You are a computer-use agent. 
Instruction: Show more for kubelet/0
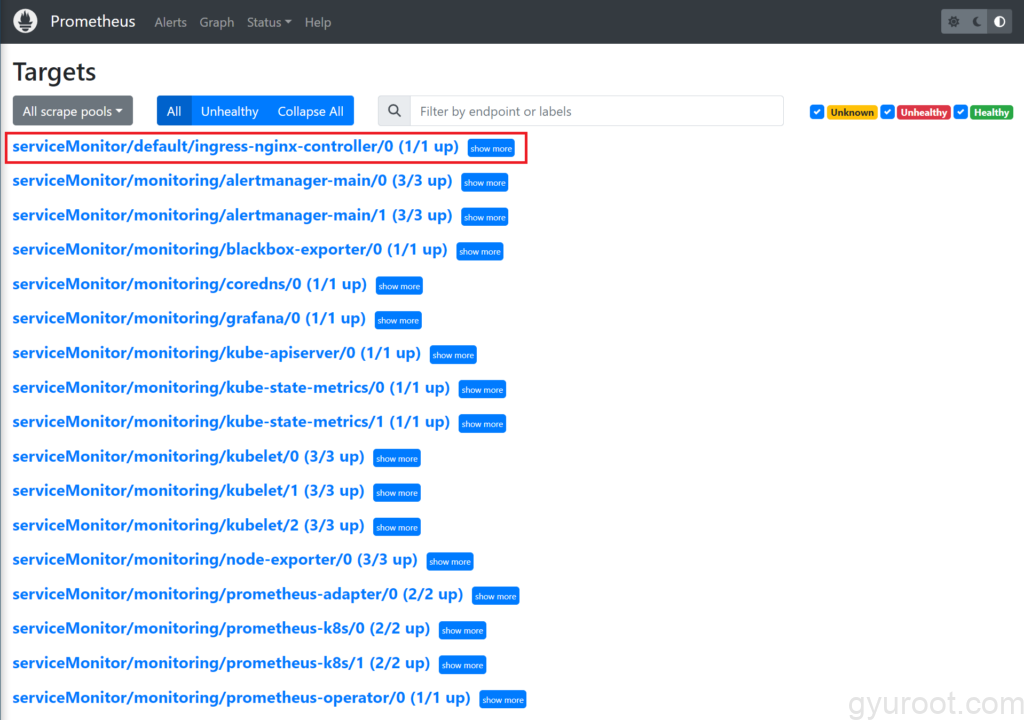tap(396, 458)
